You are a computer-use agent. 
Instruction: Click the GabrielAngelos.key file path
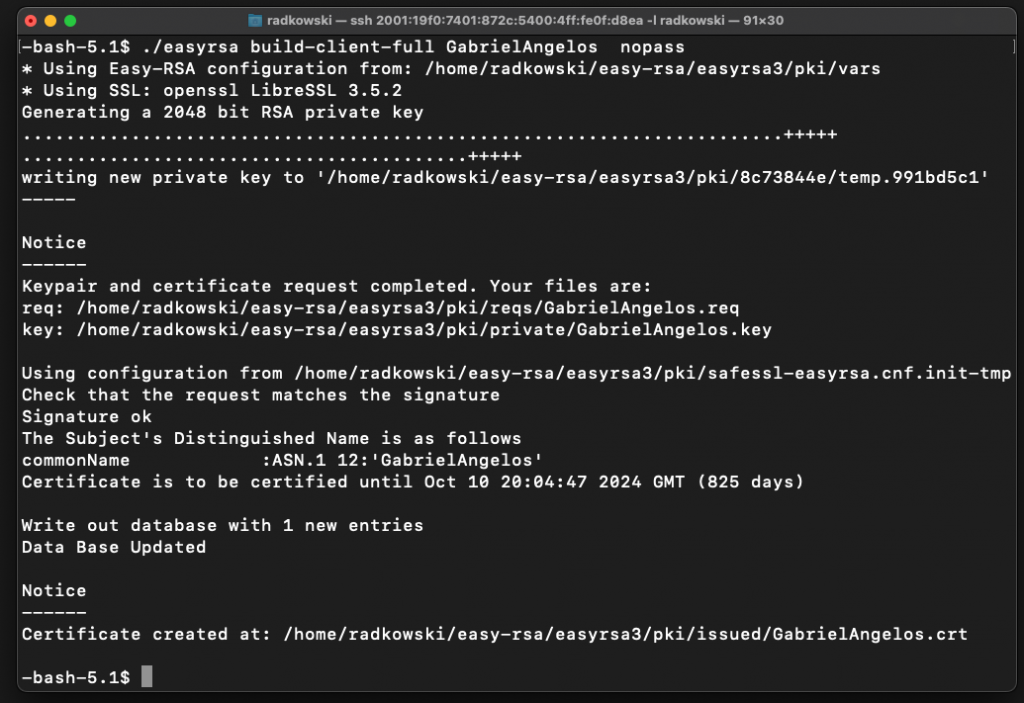pos(424,330)
